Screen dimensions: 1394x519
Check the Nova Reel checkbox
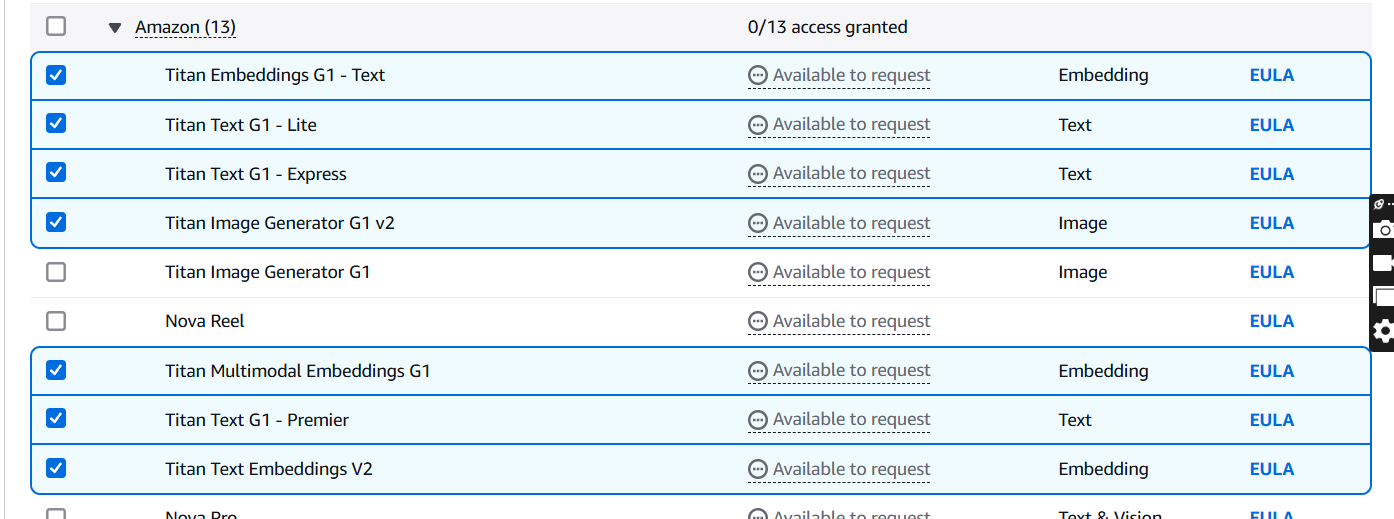click(56, 321)
